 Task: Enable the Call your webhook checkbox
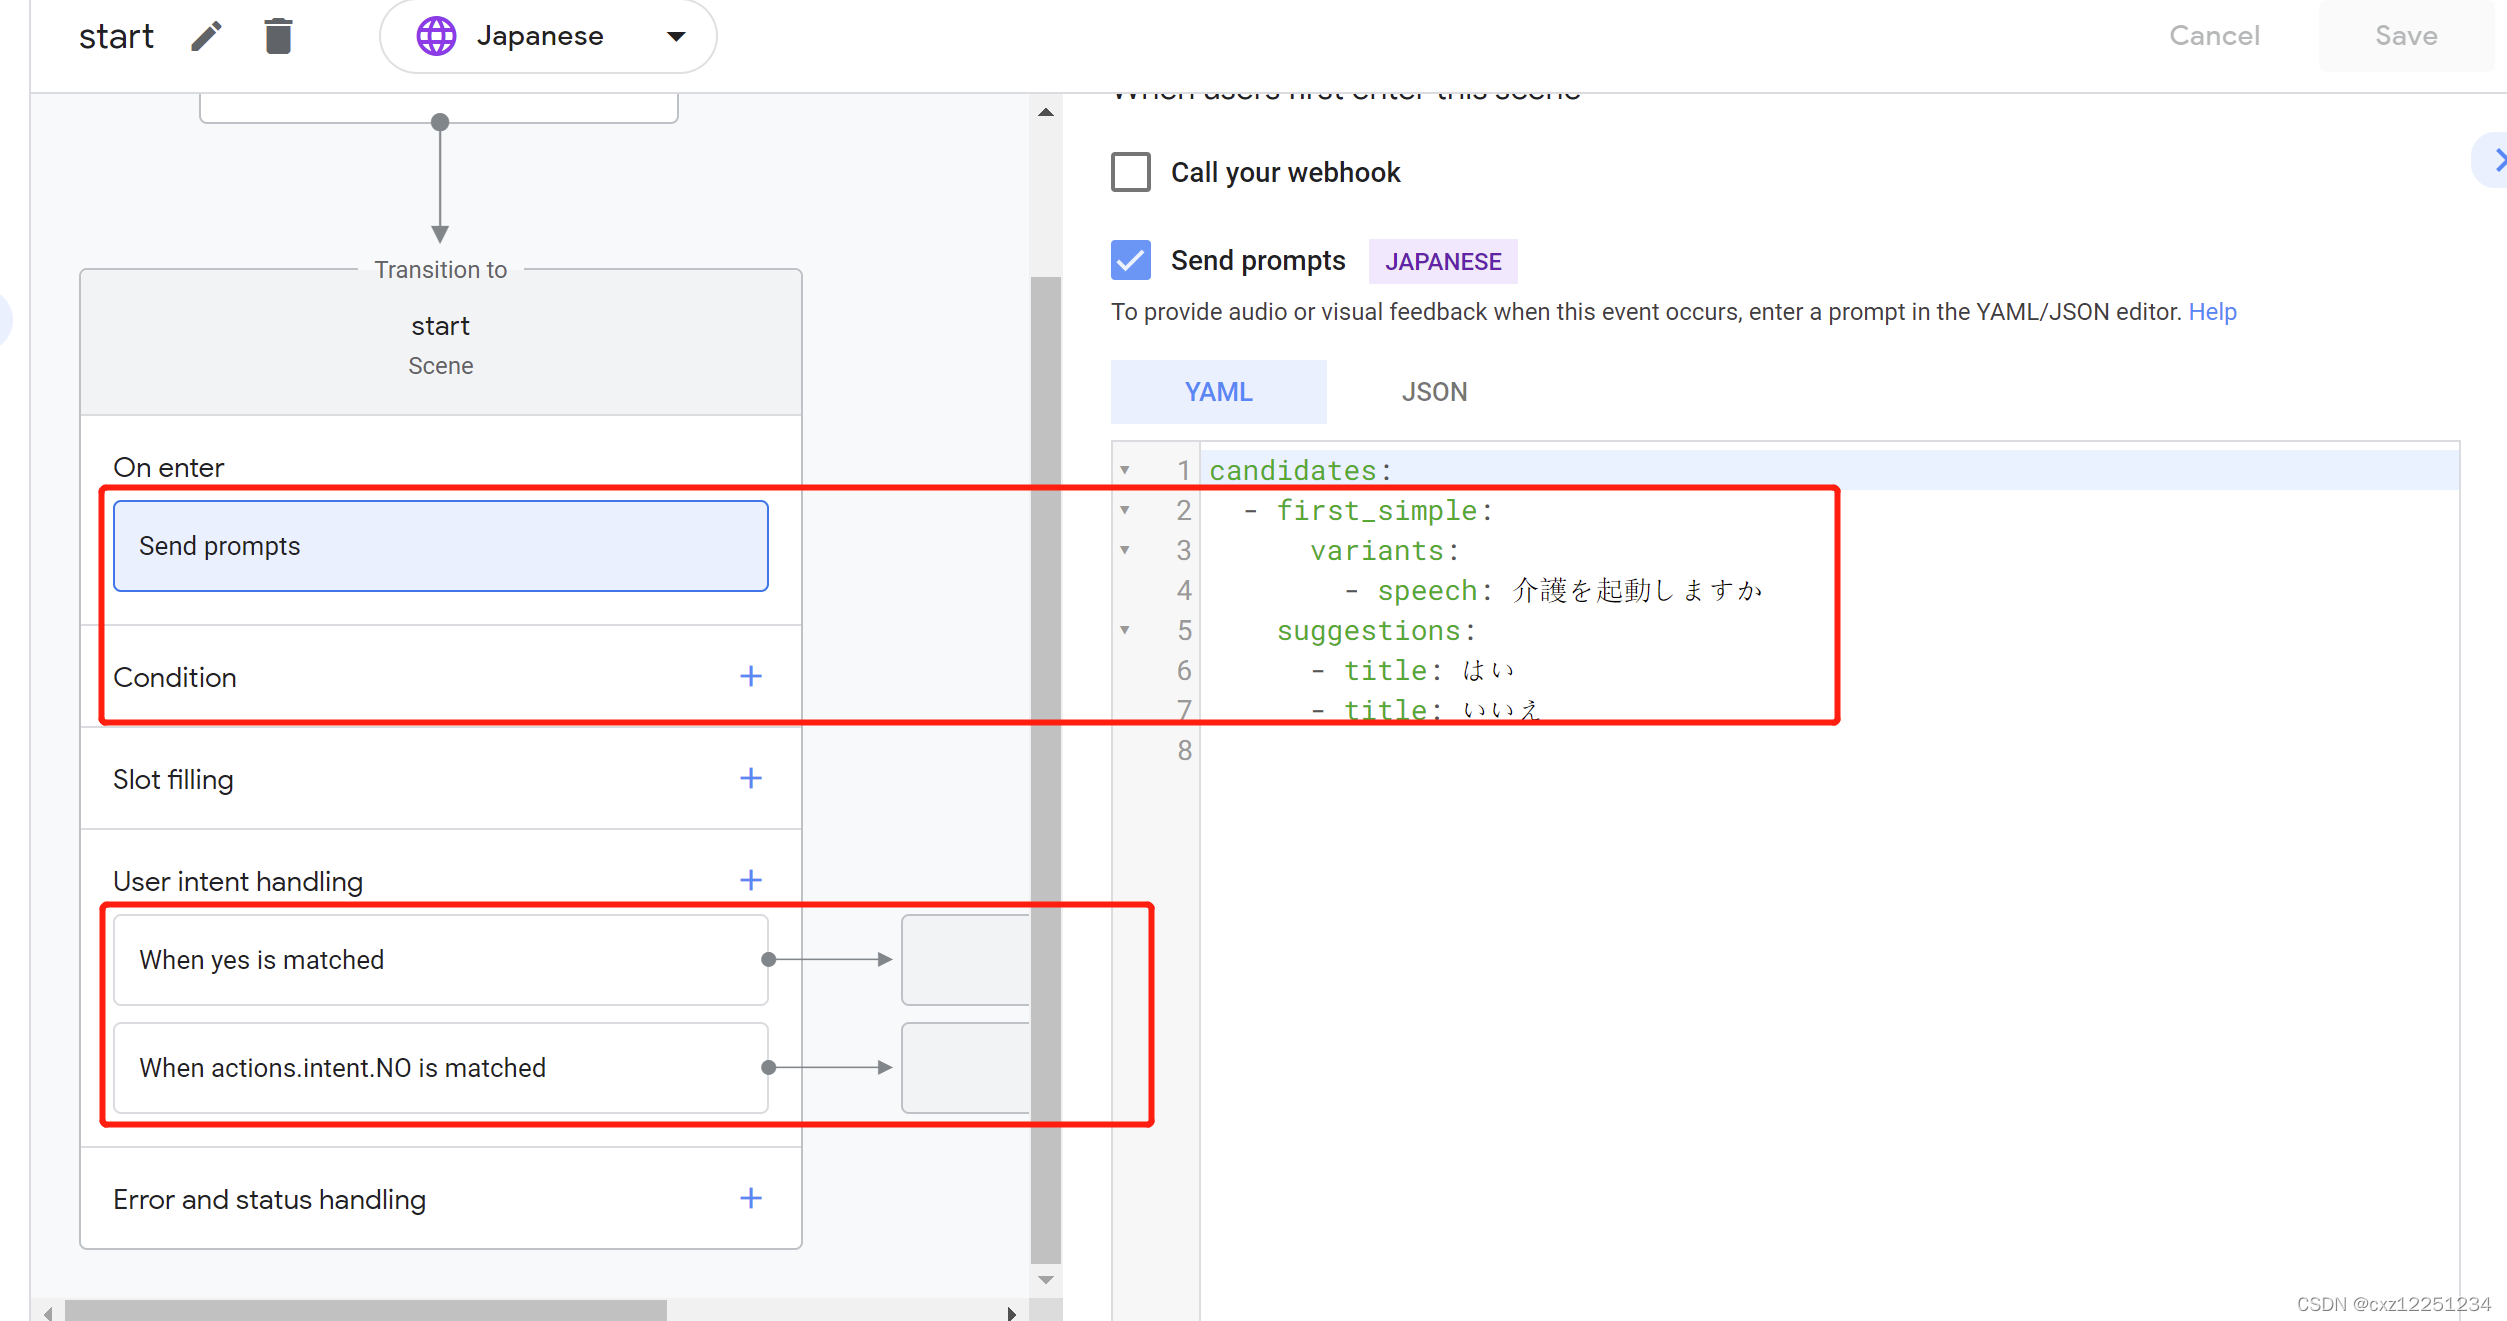[1131, 172]
